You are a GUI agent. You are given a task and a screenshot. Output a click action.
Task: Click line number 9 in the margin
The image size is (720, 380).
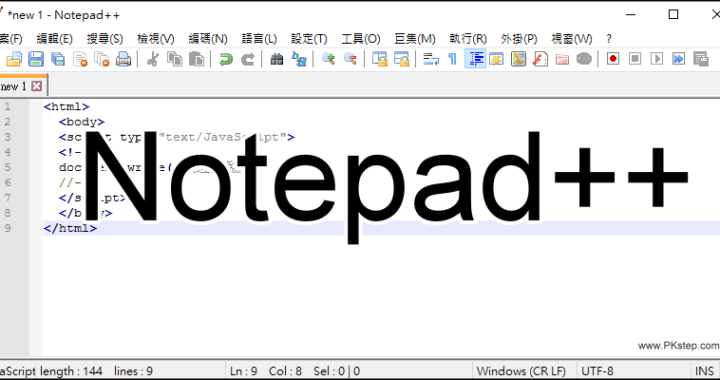tap(8, 228)
